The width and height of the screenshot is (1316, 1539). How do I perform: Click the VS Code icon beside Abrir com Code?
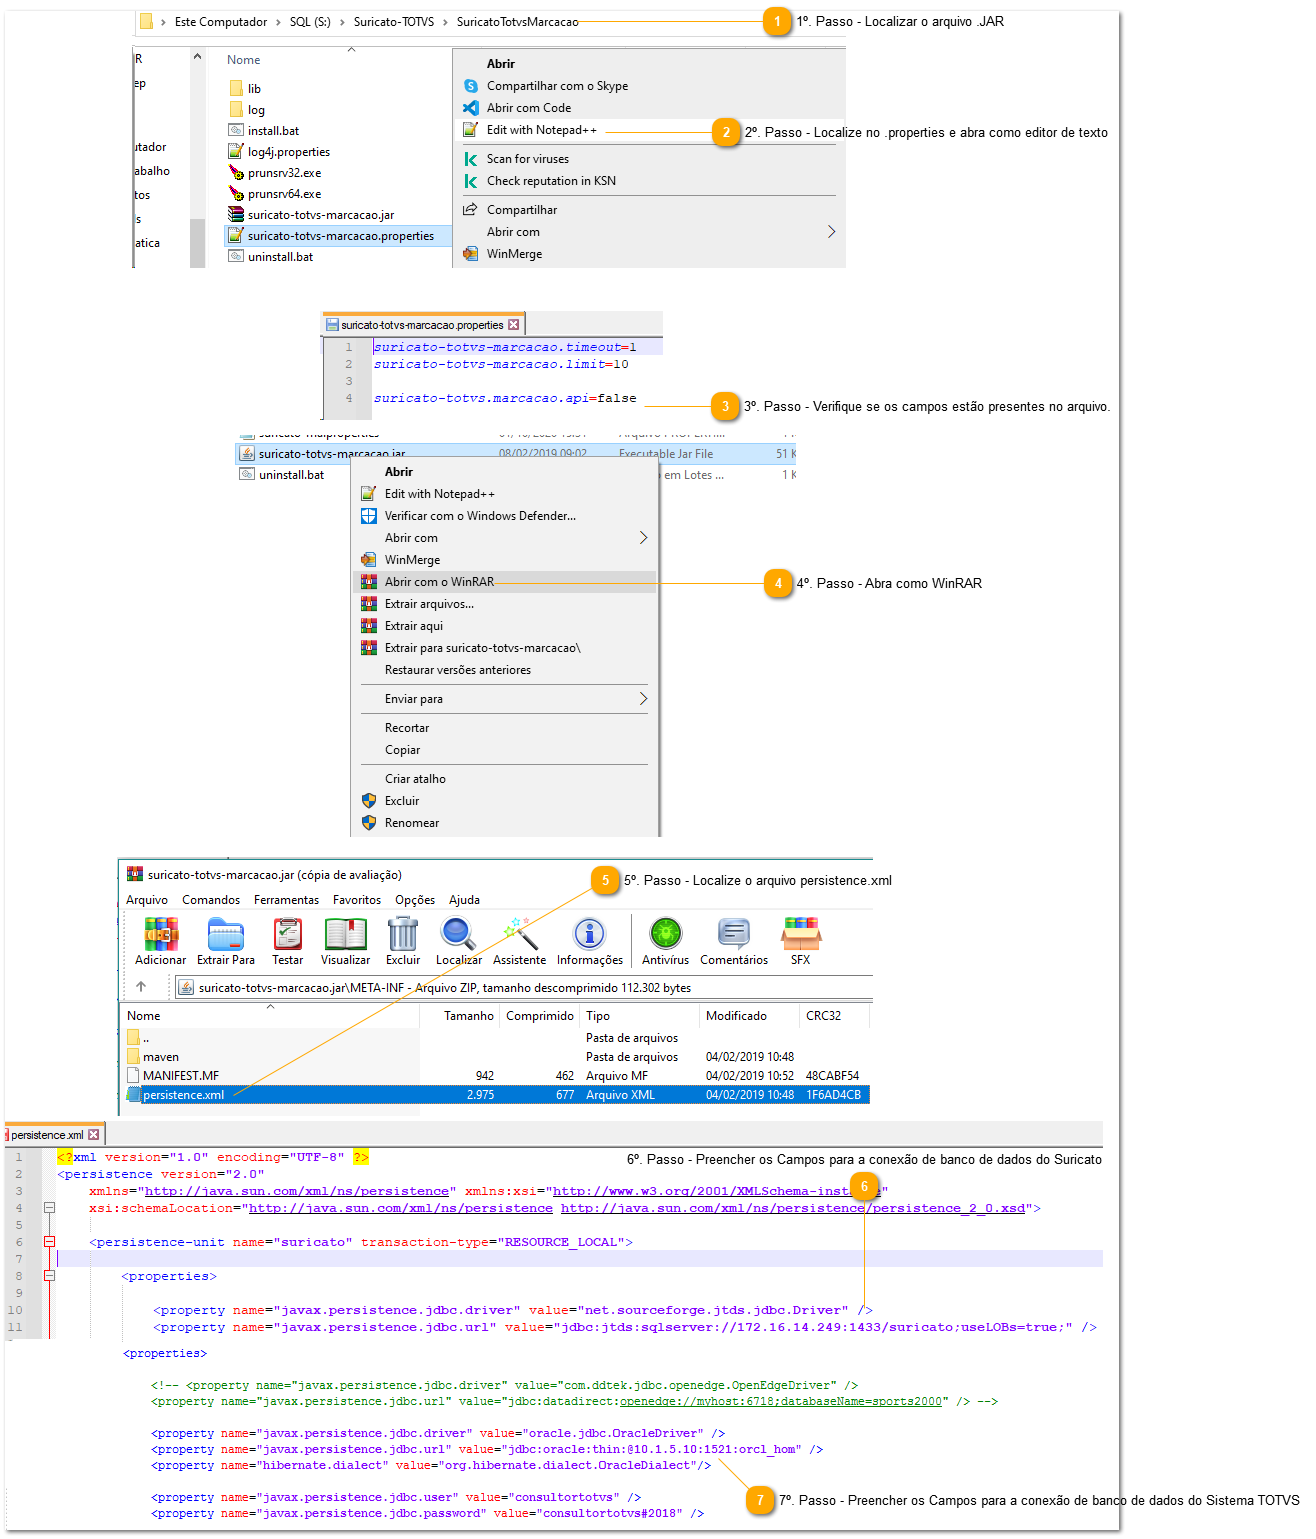coord(471,108)
